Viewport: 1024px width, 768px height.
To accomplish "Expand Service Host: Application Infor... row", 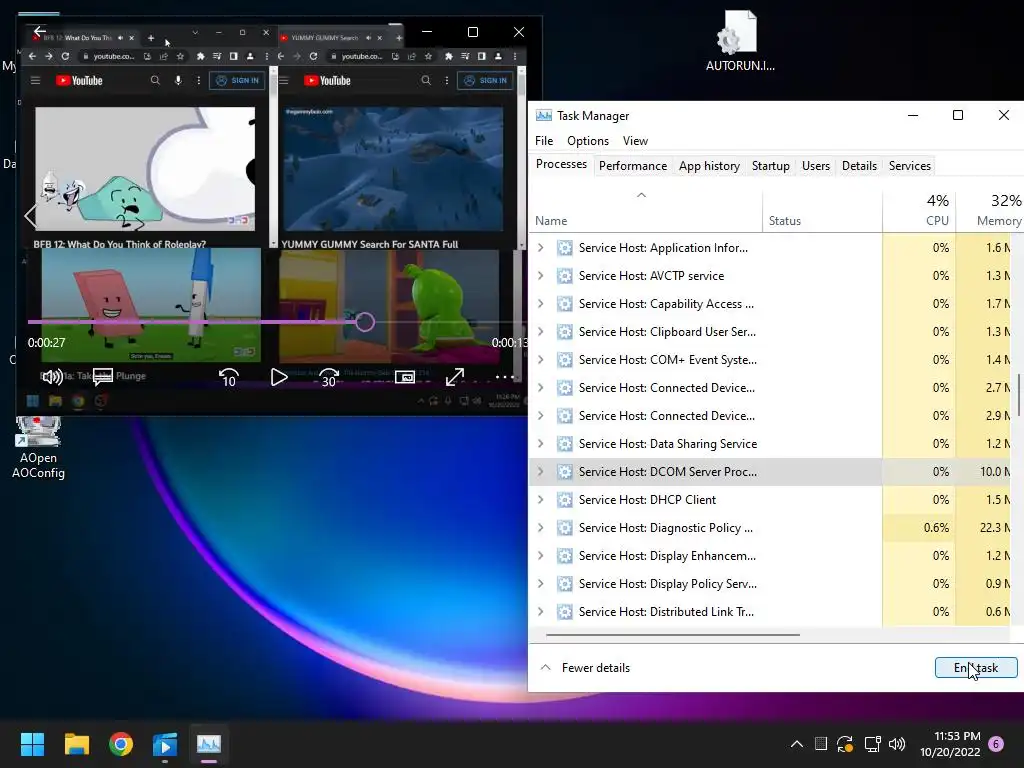I will pos(541,248).
